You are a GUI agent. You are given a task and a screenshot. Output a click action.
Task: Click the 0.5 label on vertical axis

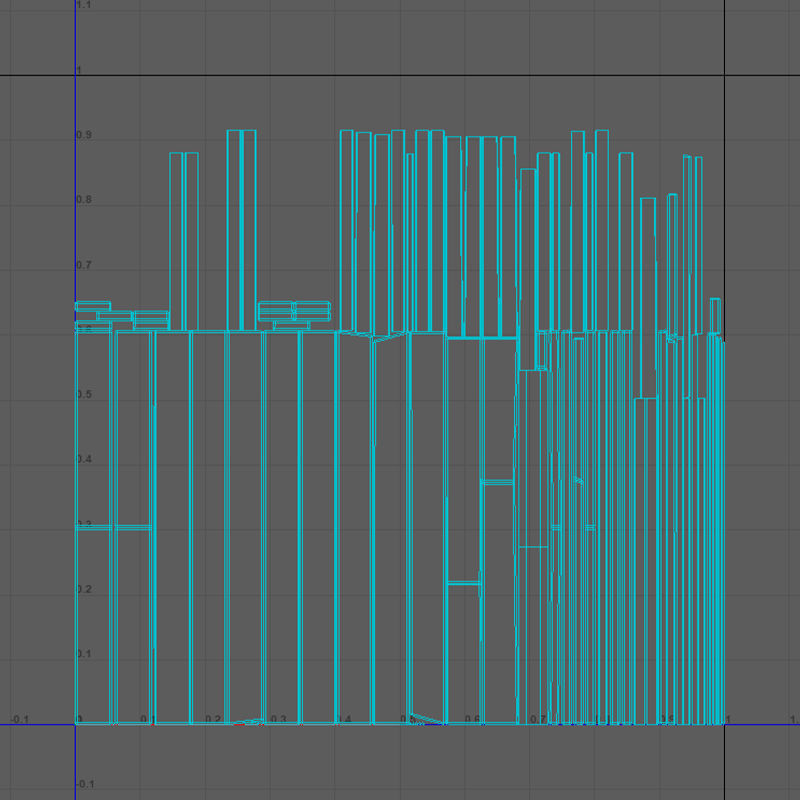(x=84, y=394)
